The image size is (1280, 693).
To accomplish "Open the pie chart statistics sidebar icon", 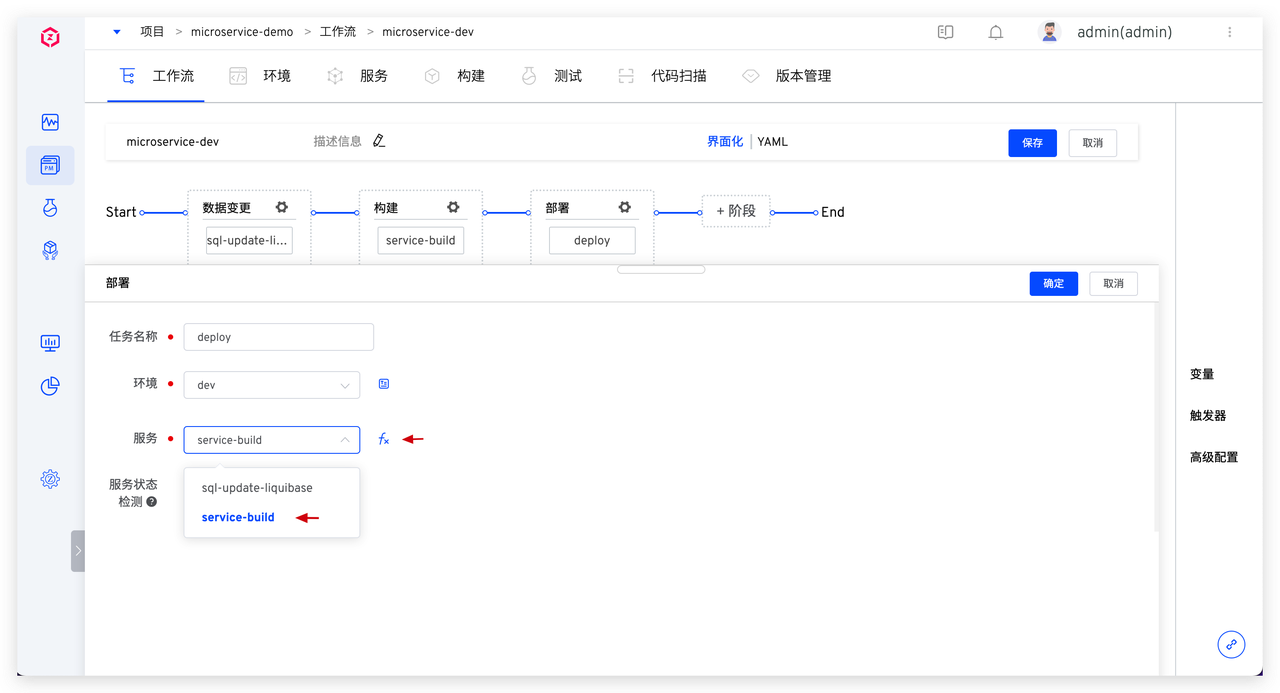I will 50,386.
